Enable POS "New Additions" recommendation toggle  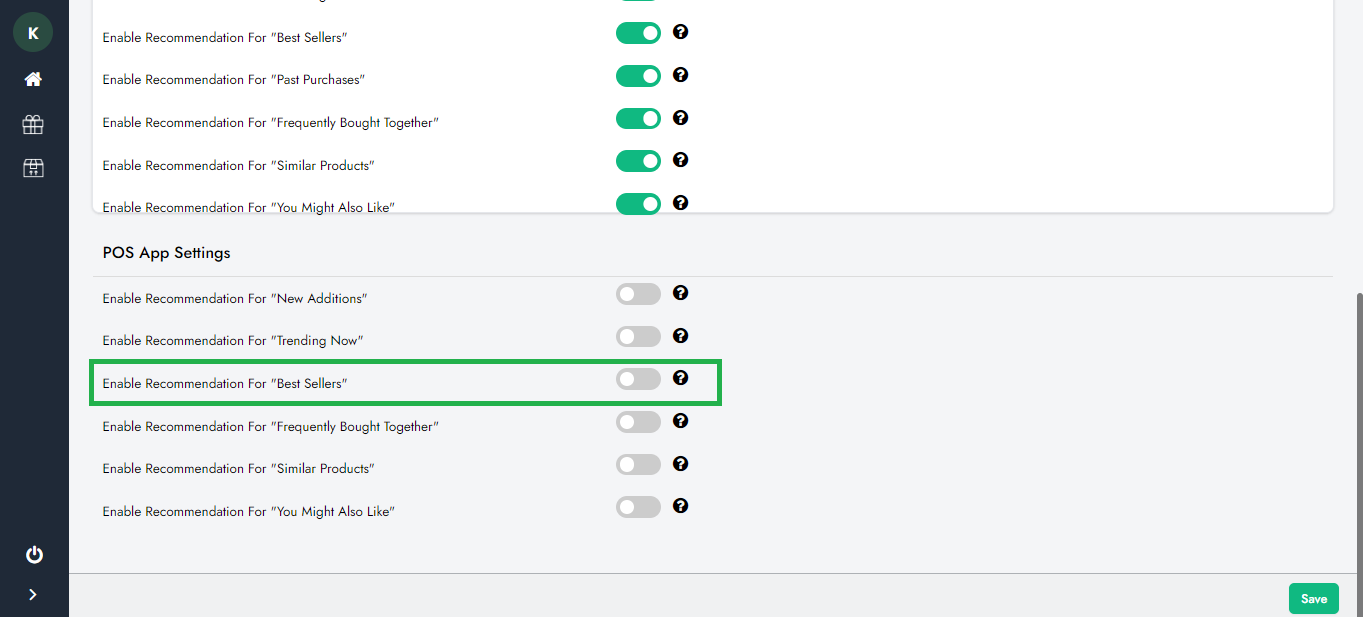pyautogui.click(x=638, y=294)
